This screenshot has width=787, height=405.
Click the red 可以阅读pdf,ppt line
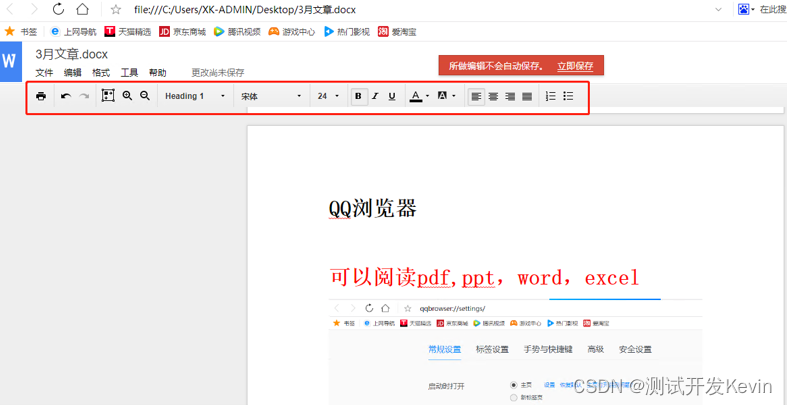pos(484,278)
